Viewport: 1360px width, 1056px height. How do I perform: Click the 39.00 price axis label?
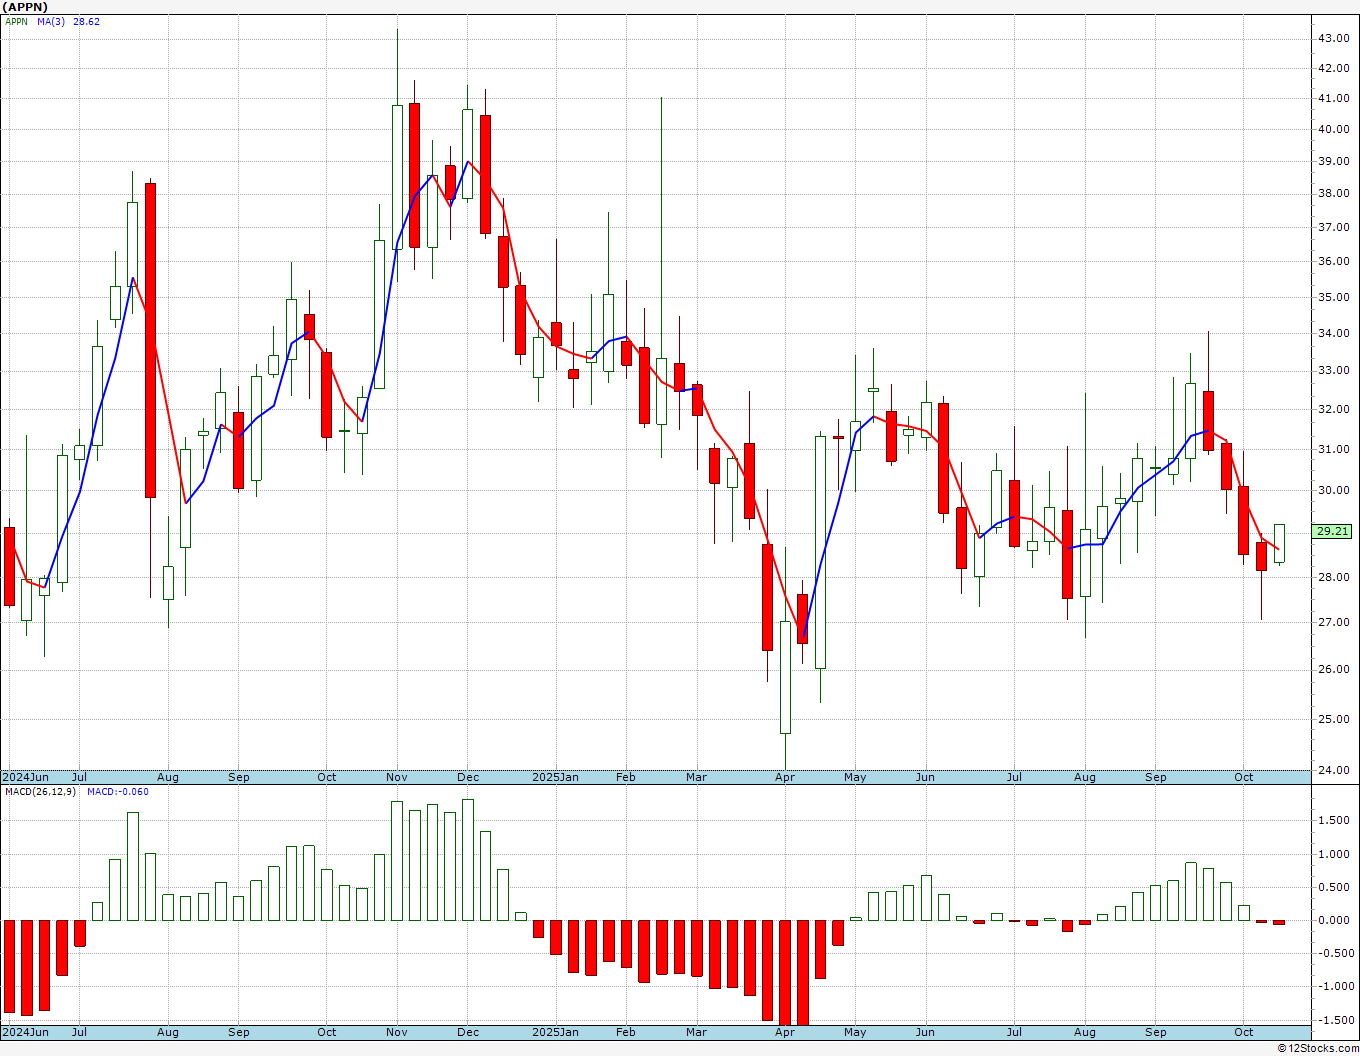1333,161
